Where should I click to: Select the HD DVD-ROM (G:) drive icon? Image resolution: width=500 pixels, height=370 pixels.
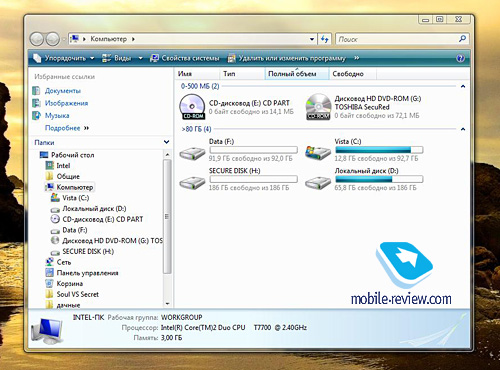(318, 107)
